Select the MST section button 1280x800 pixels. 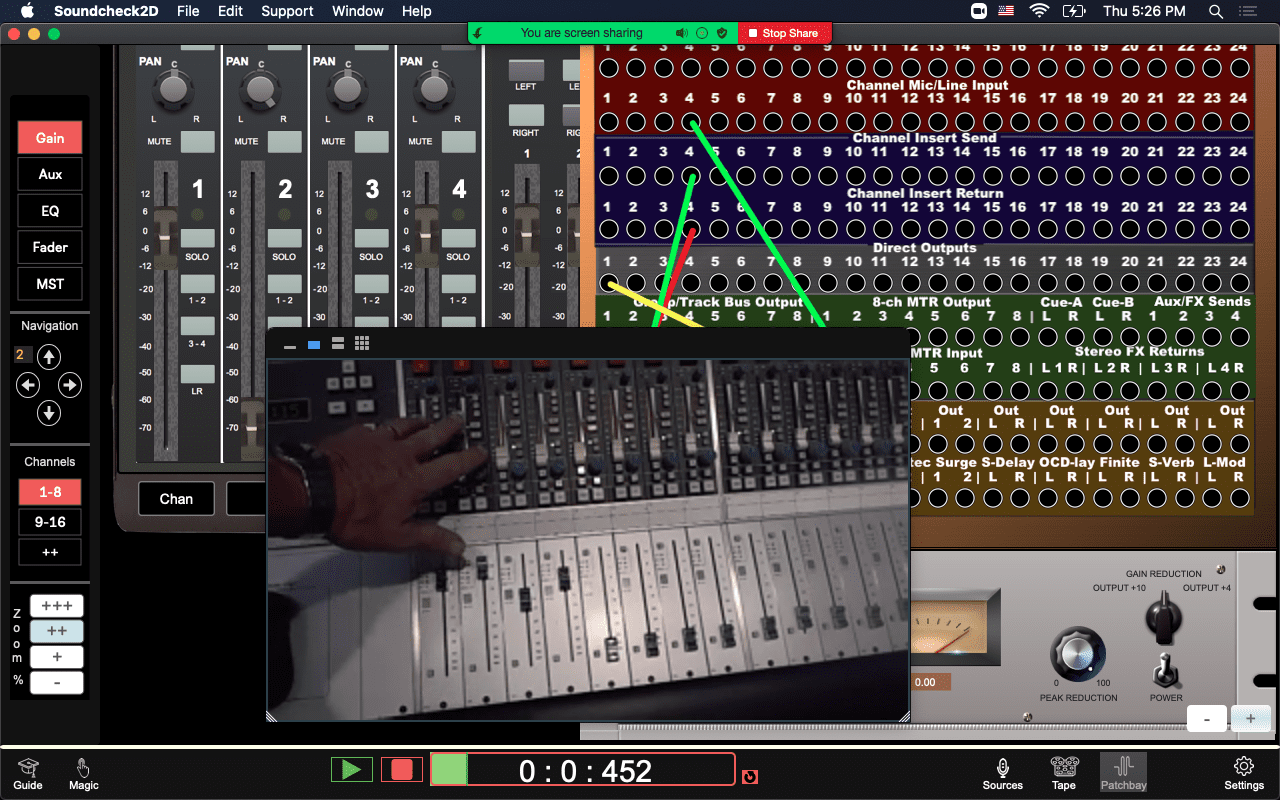coord(50,284)
